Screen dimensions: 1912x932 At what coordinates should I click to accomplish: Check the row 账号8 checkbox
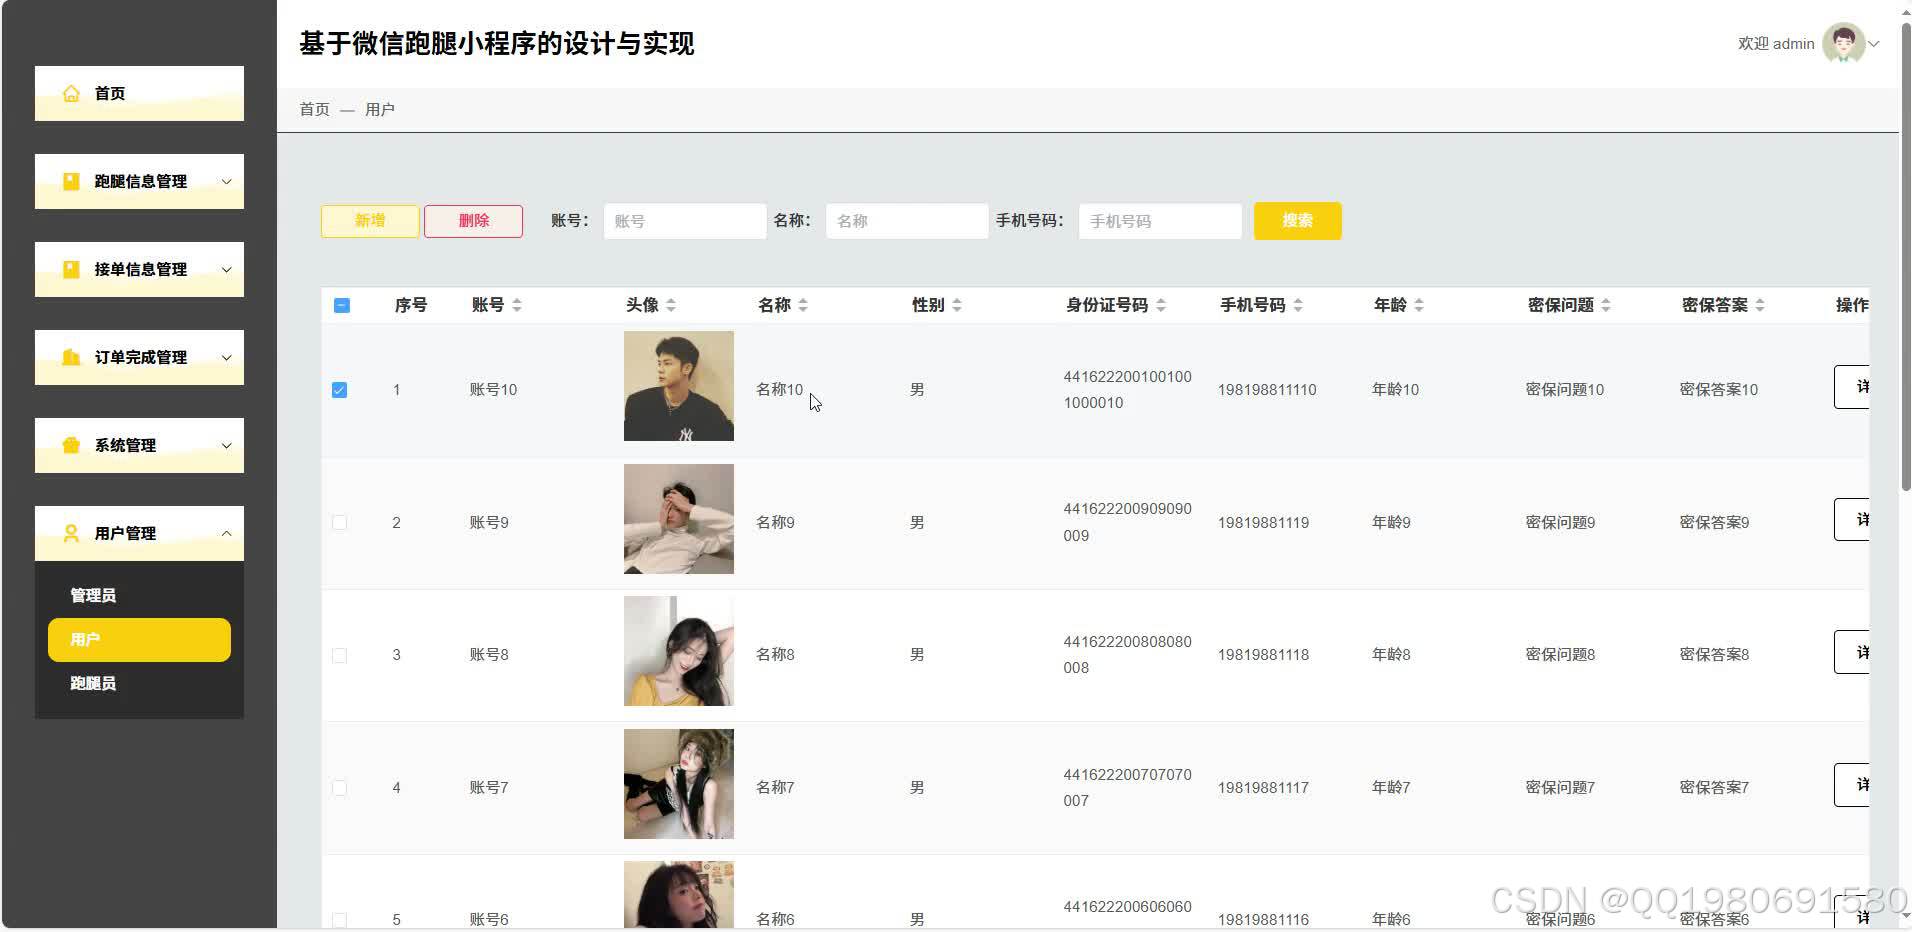(340, 655)
